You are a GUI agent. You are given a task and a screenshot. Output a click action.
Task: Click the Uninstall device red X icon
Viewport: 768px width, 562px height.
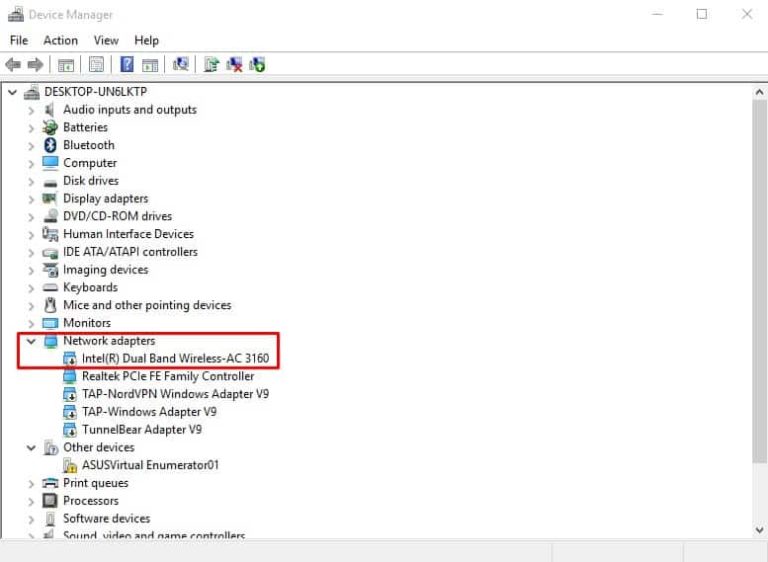click(235, 65)
